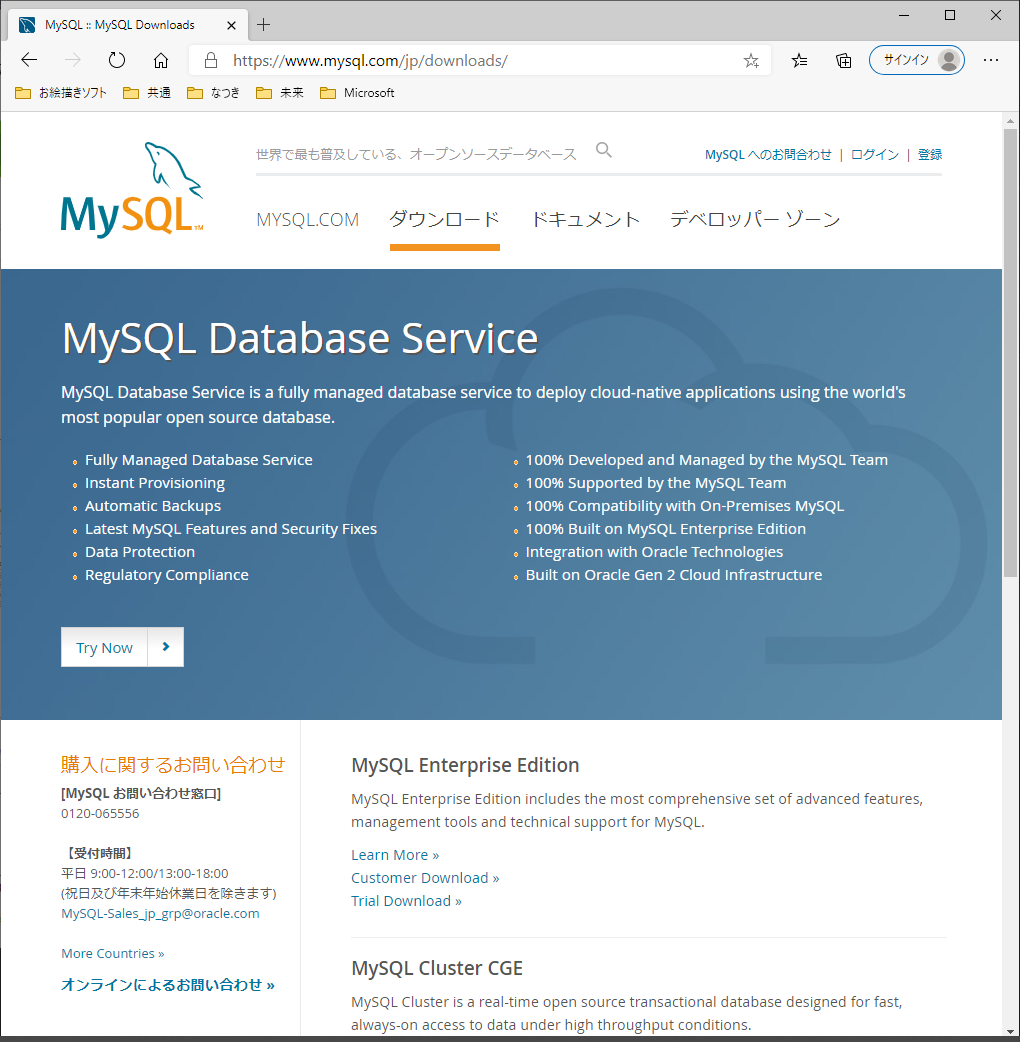Add page to favorites with the star icon
Viewport: 1020px width, 1042px height.
pyautogui.click(x=751, y=60)
